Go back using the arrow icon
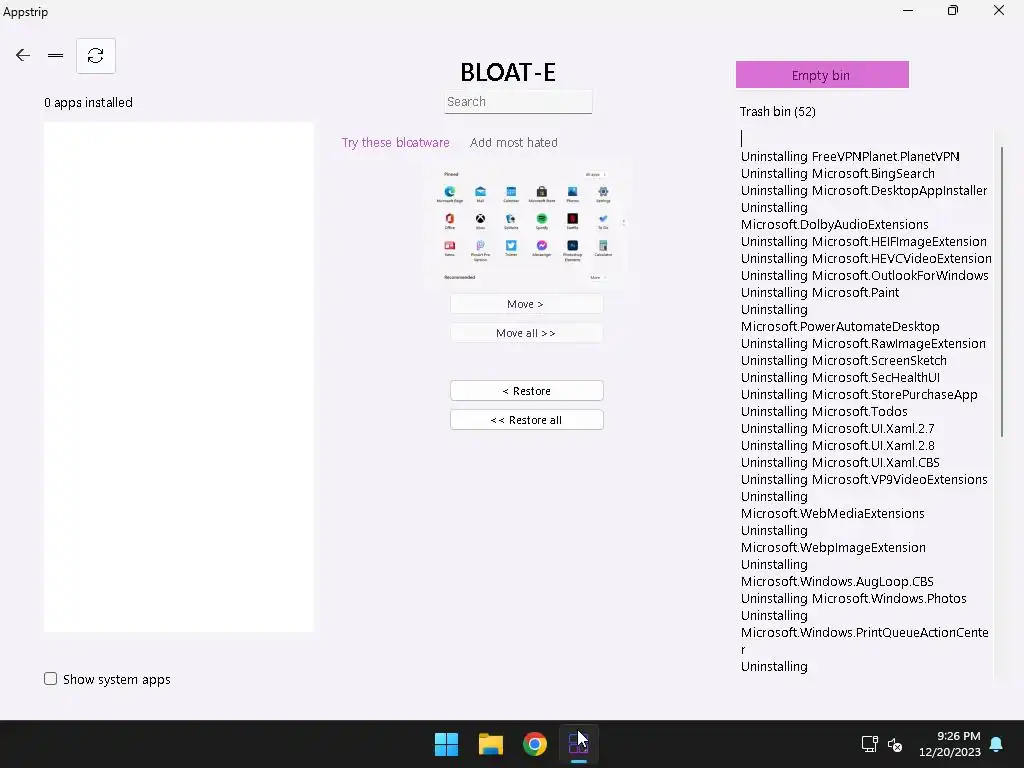Viewport: 1024px width, 768px height. point(23,56)
